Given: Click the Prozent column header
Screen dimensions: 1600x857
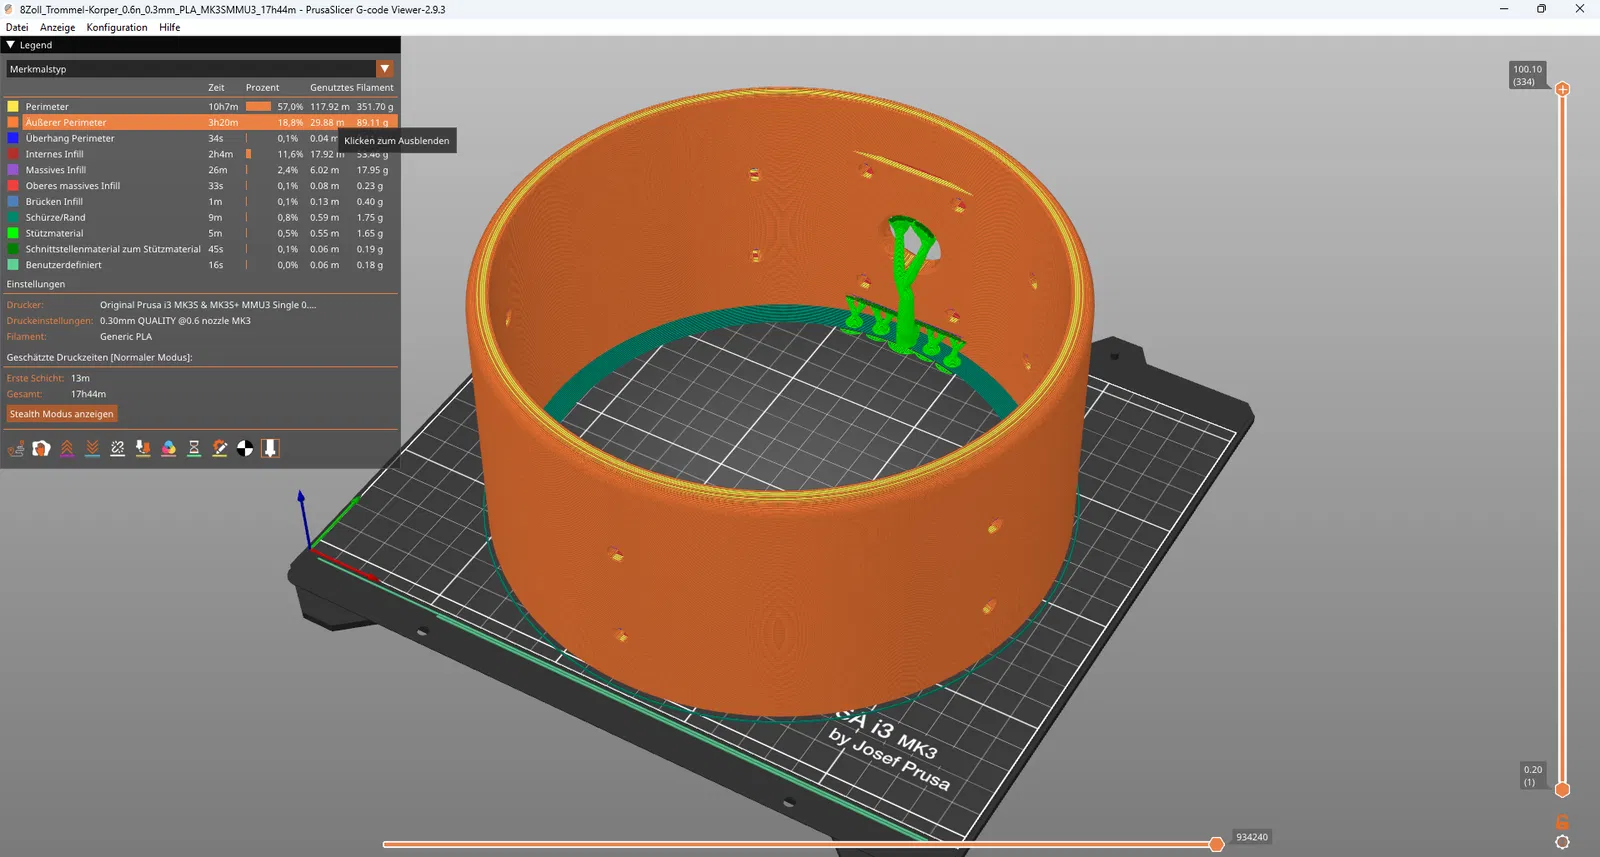Looking at the screenshot, I should point(263,88).
